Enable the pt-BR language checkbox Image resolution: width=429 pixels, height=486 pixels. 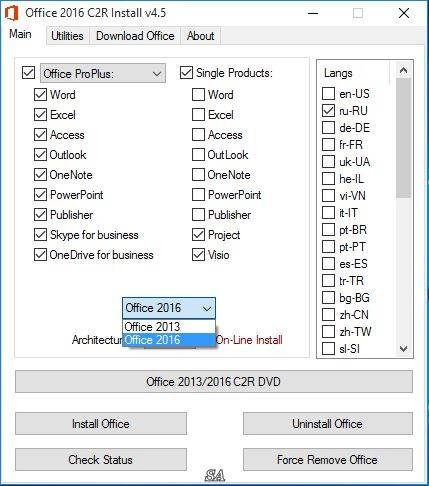[x=328, y=230]
